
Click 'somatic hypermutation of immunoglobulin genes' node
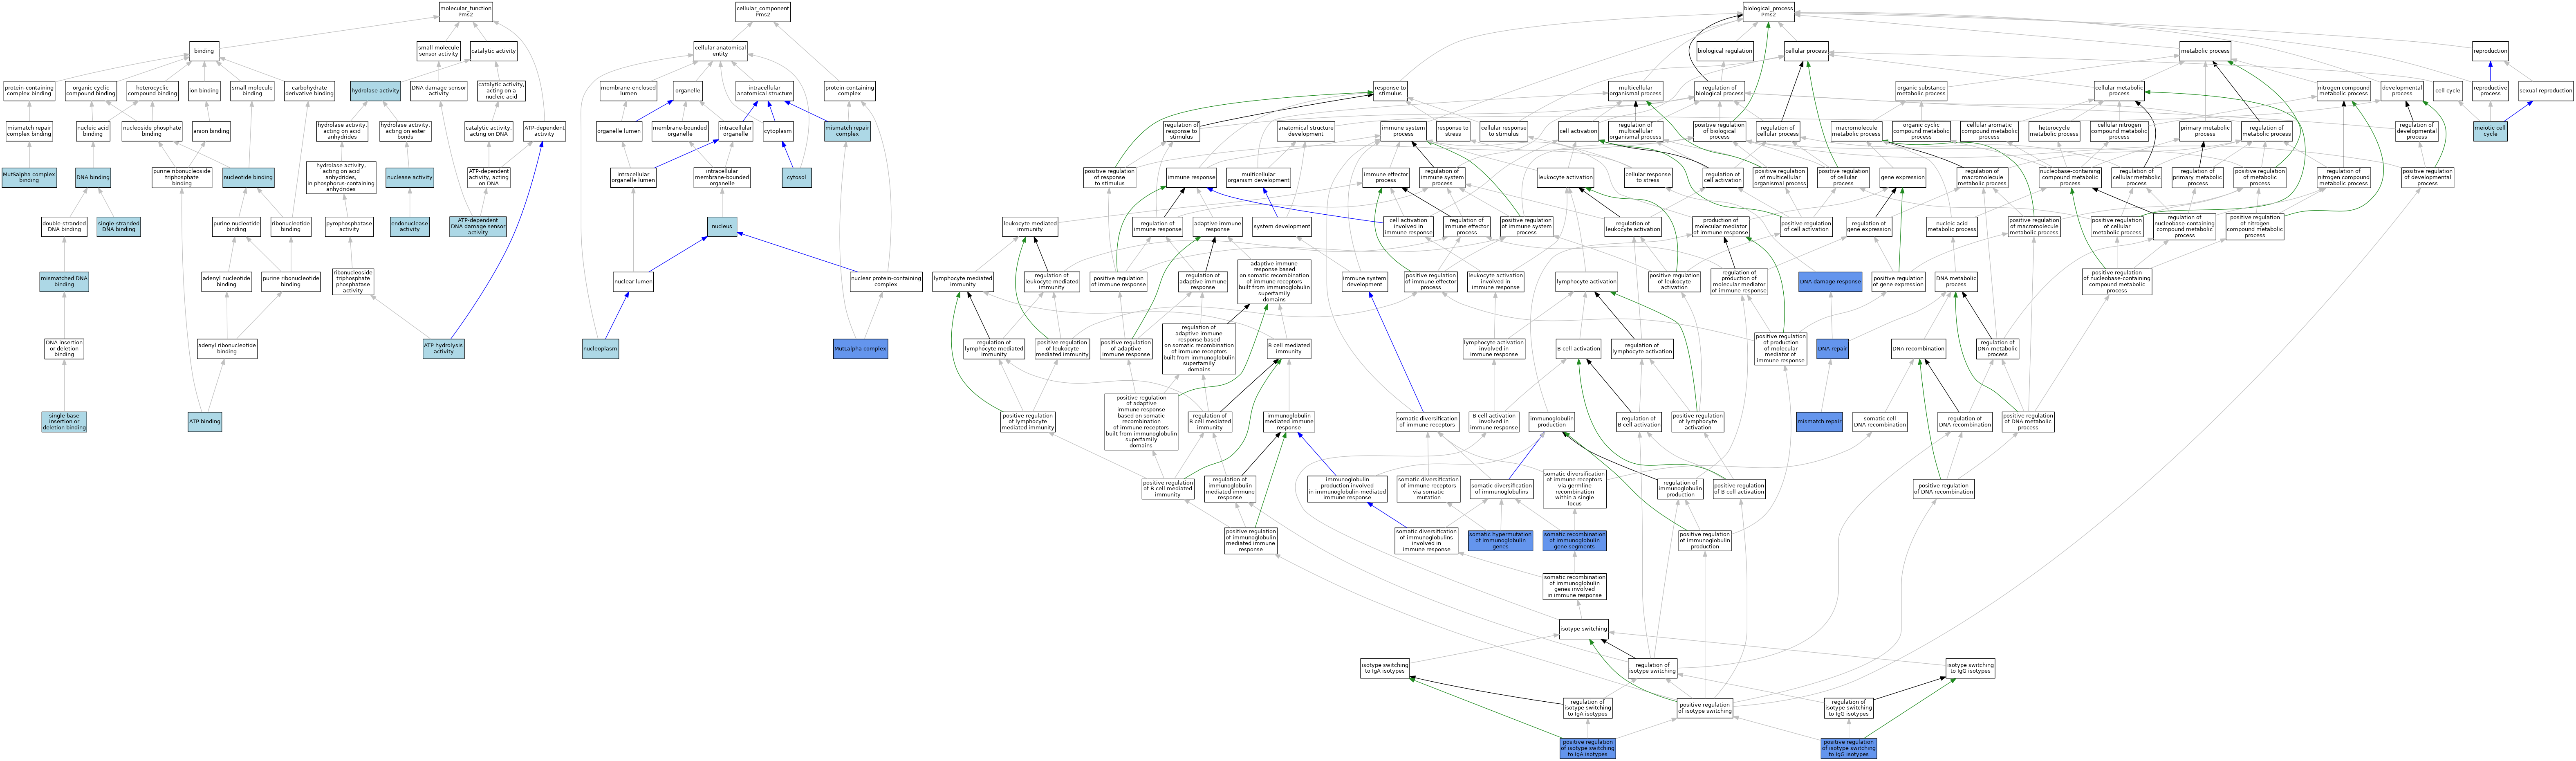click(1500, 541)
